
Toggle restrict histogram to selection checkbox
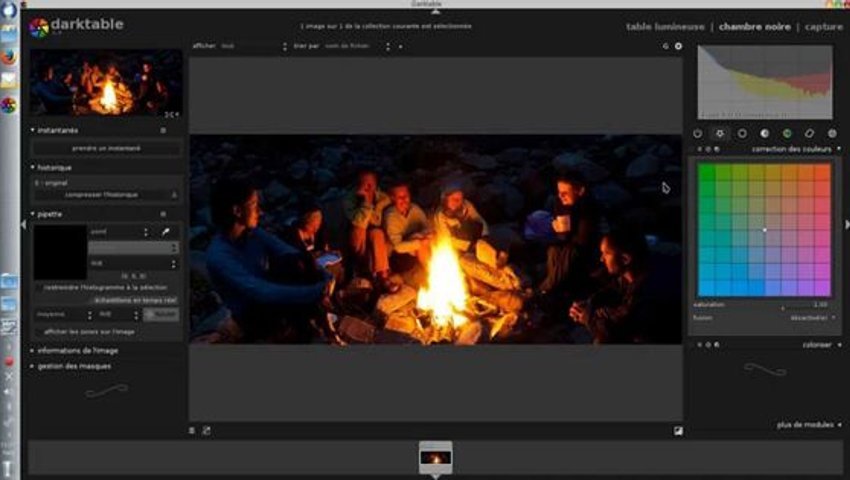click(39, 287)
